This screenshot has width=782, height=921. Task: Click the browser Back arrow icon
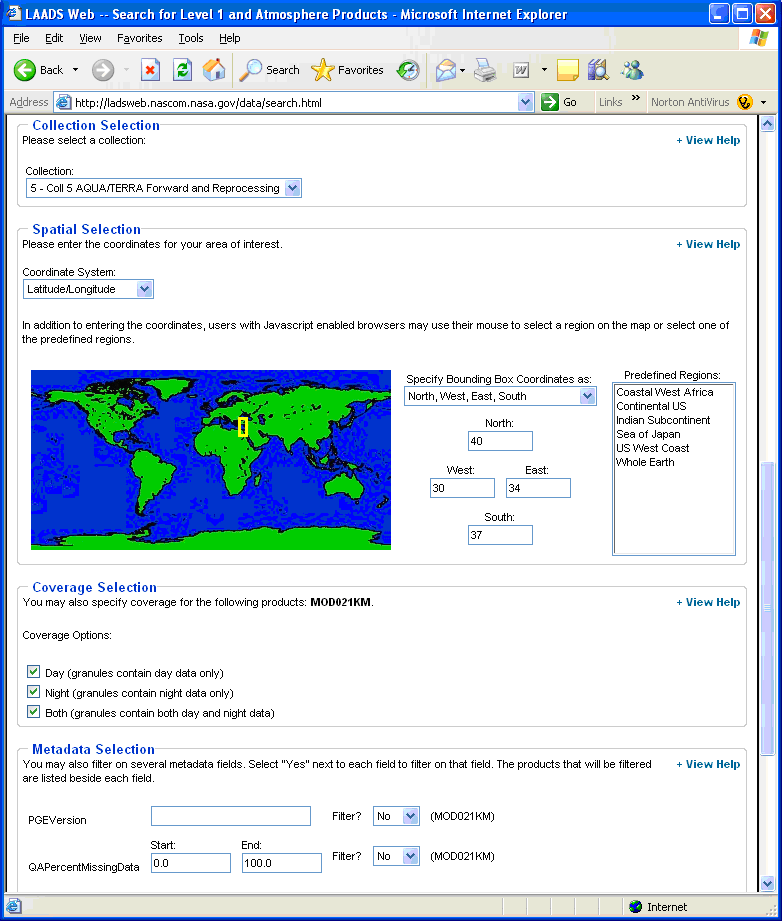click(25, 70)
